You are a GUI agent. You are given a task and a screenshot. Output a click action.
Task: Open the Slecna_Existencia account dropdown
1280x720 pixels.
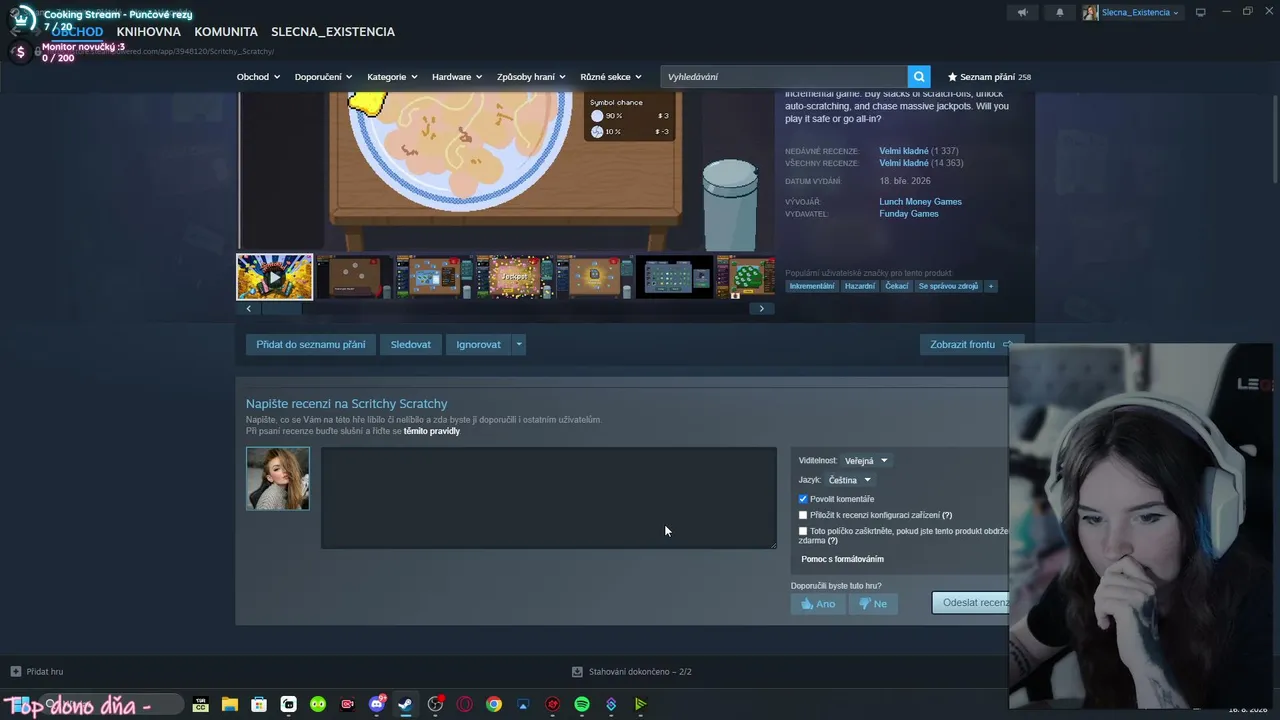(1140, 13)
